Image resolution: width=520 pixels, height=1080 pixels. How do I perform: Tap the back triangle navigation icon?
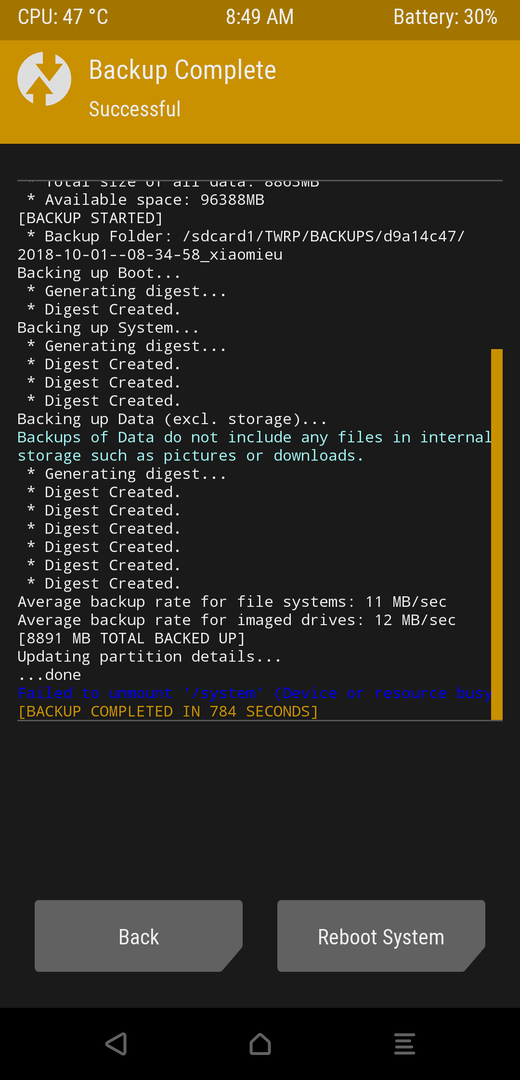pos(116,1043)
